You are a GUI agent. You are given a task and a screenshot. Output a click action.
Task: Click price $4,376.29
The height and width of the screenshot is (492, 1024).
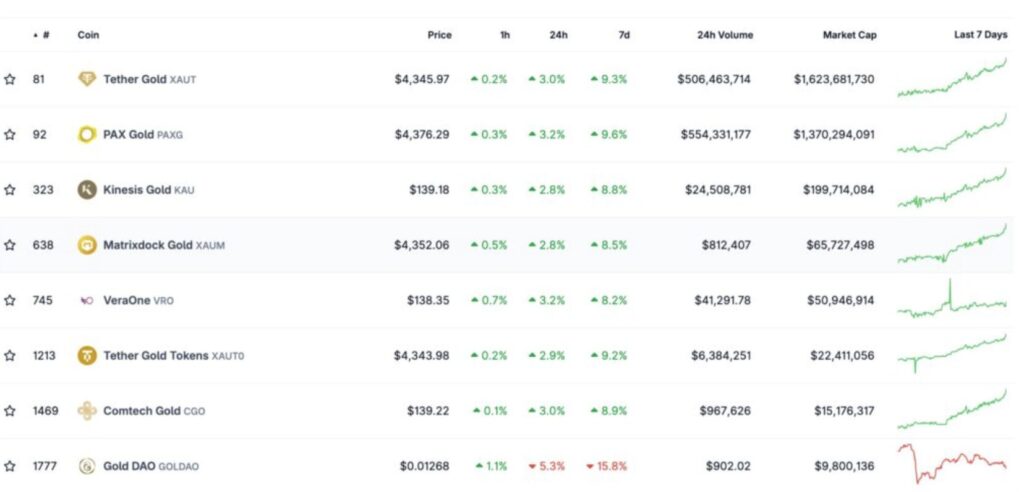pos(422,135)
